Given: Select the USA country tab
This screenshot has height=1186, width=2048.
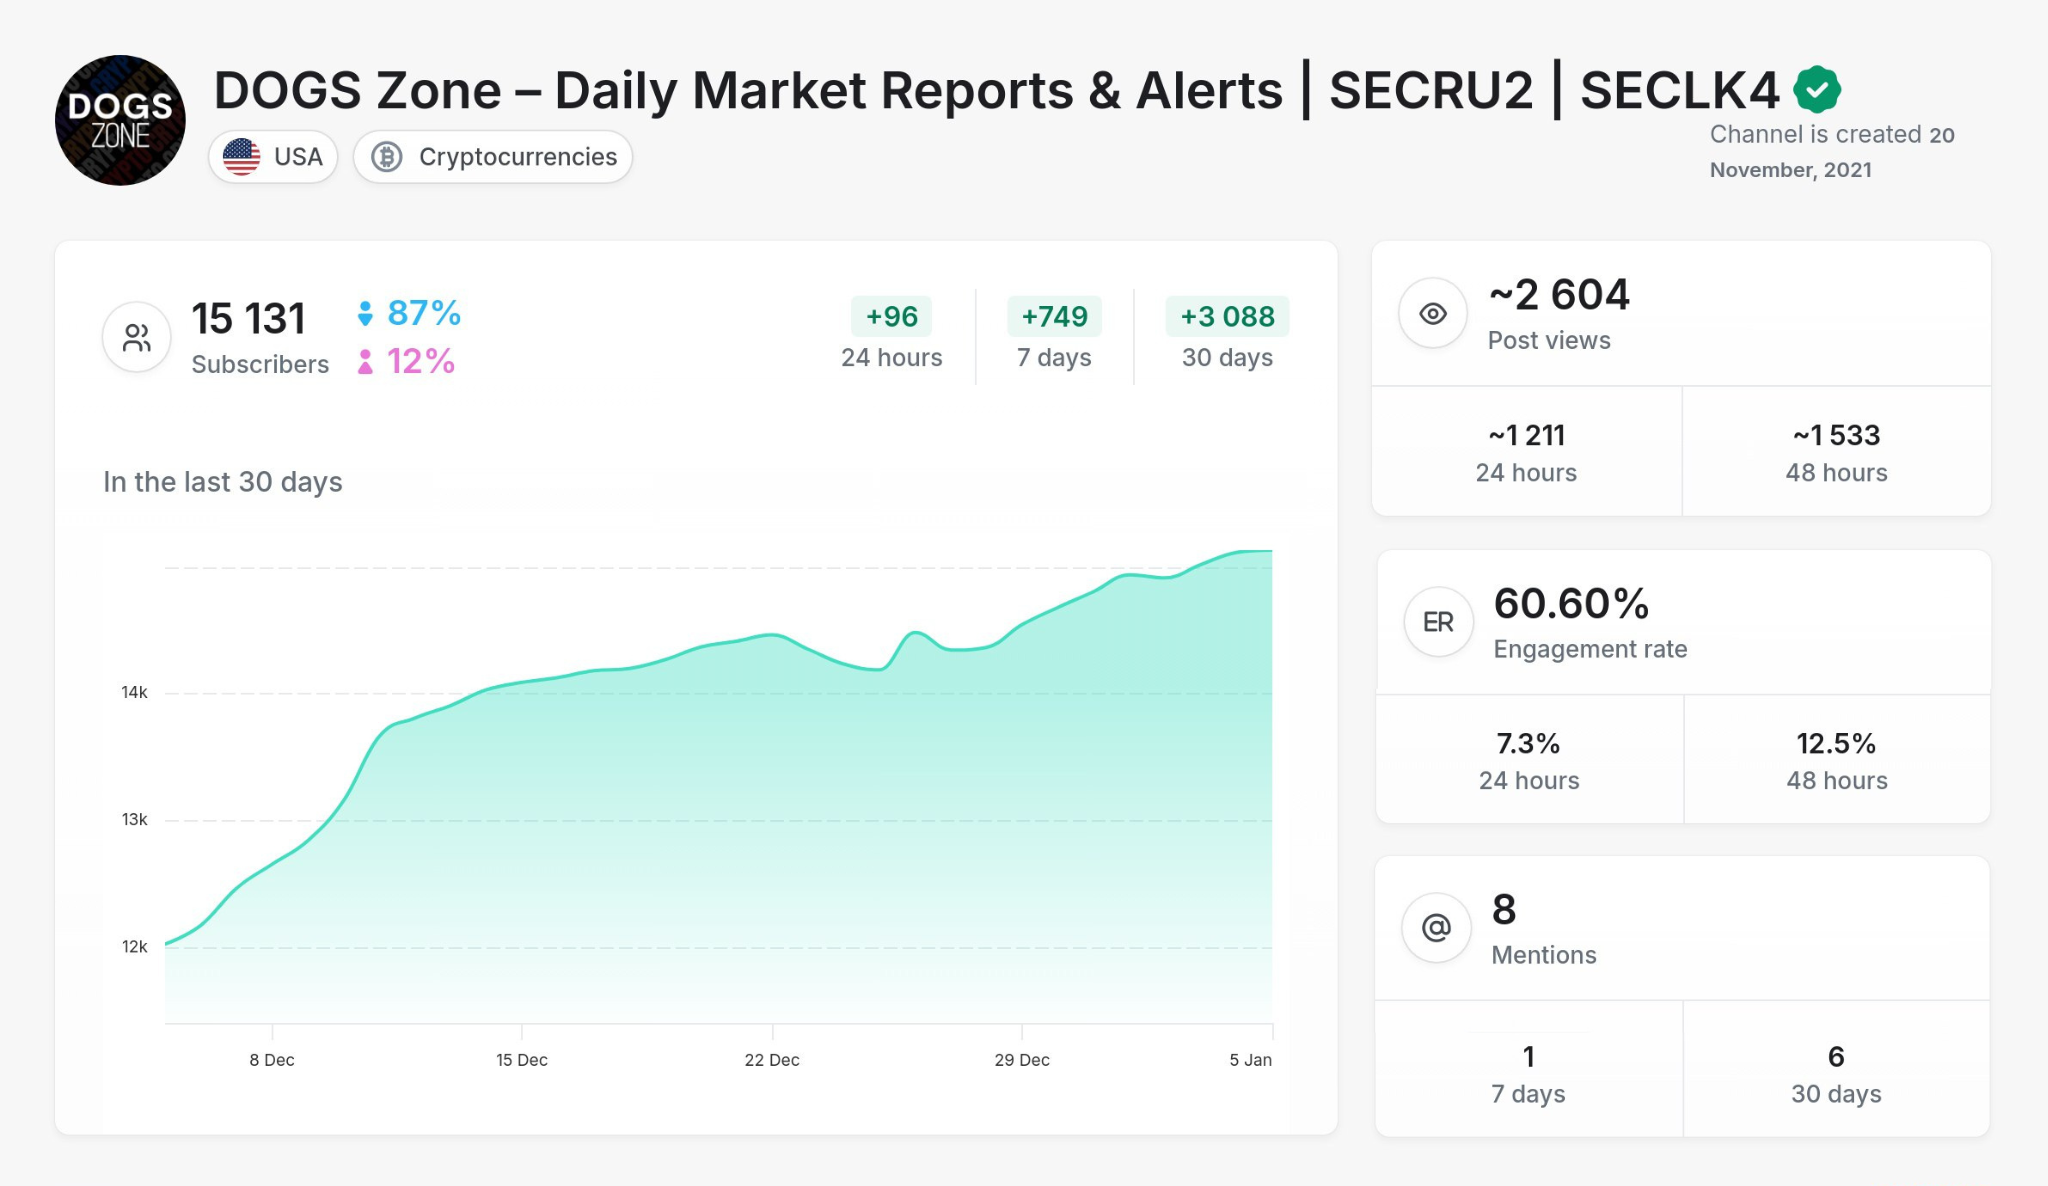Looking at the screenshot, I should point(272,156).
